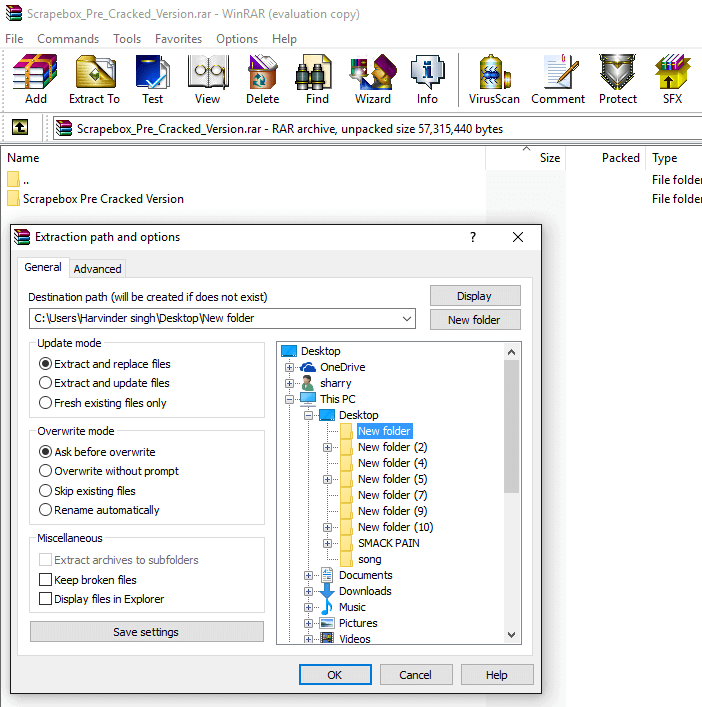Viewport: 702px width, 707px height.
Task: Expand the sharry tree node
Action: pos(289,383)
